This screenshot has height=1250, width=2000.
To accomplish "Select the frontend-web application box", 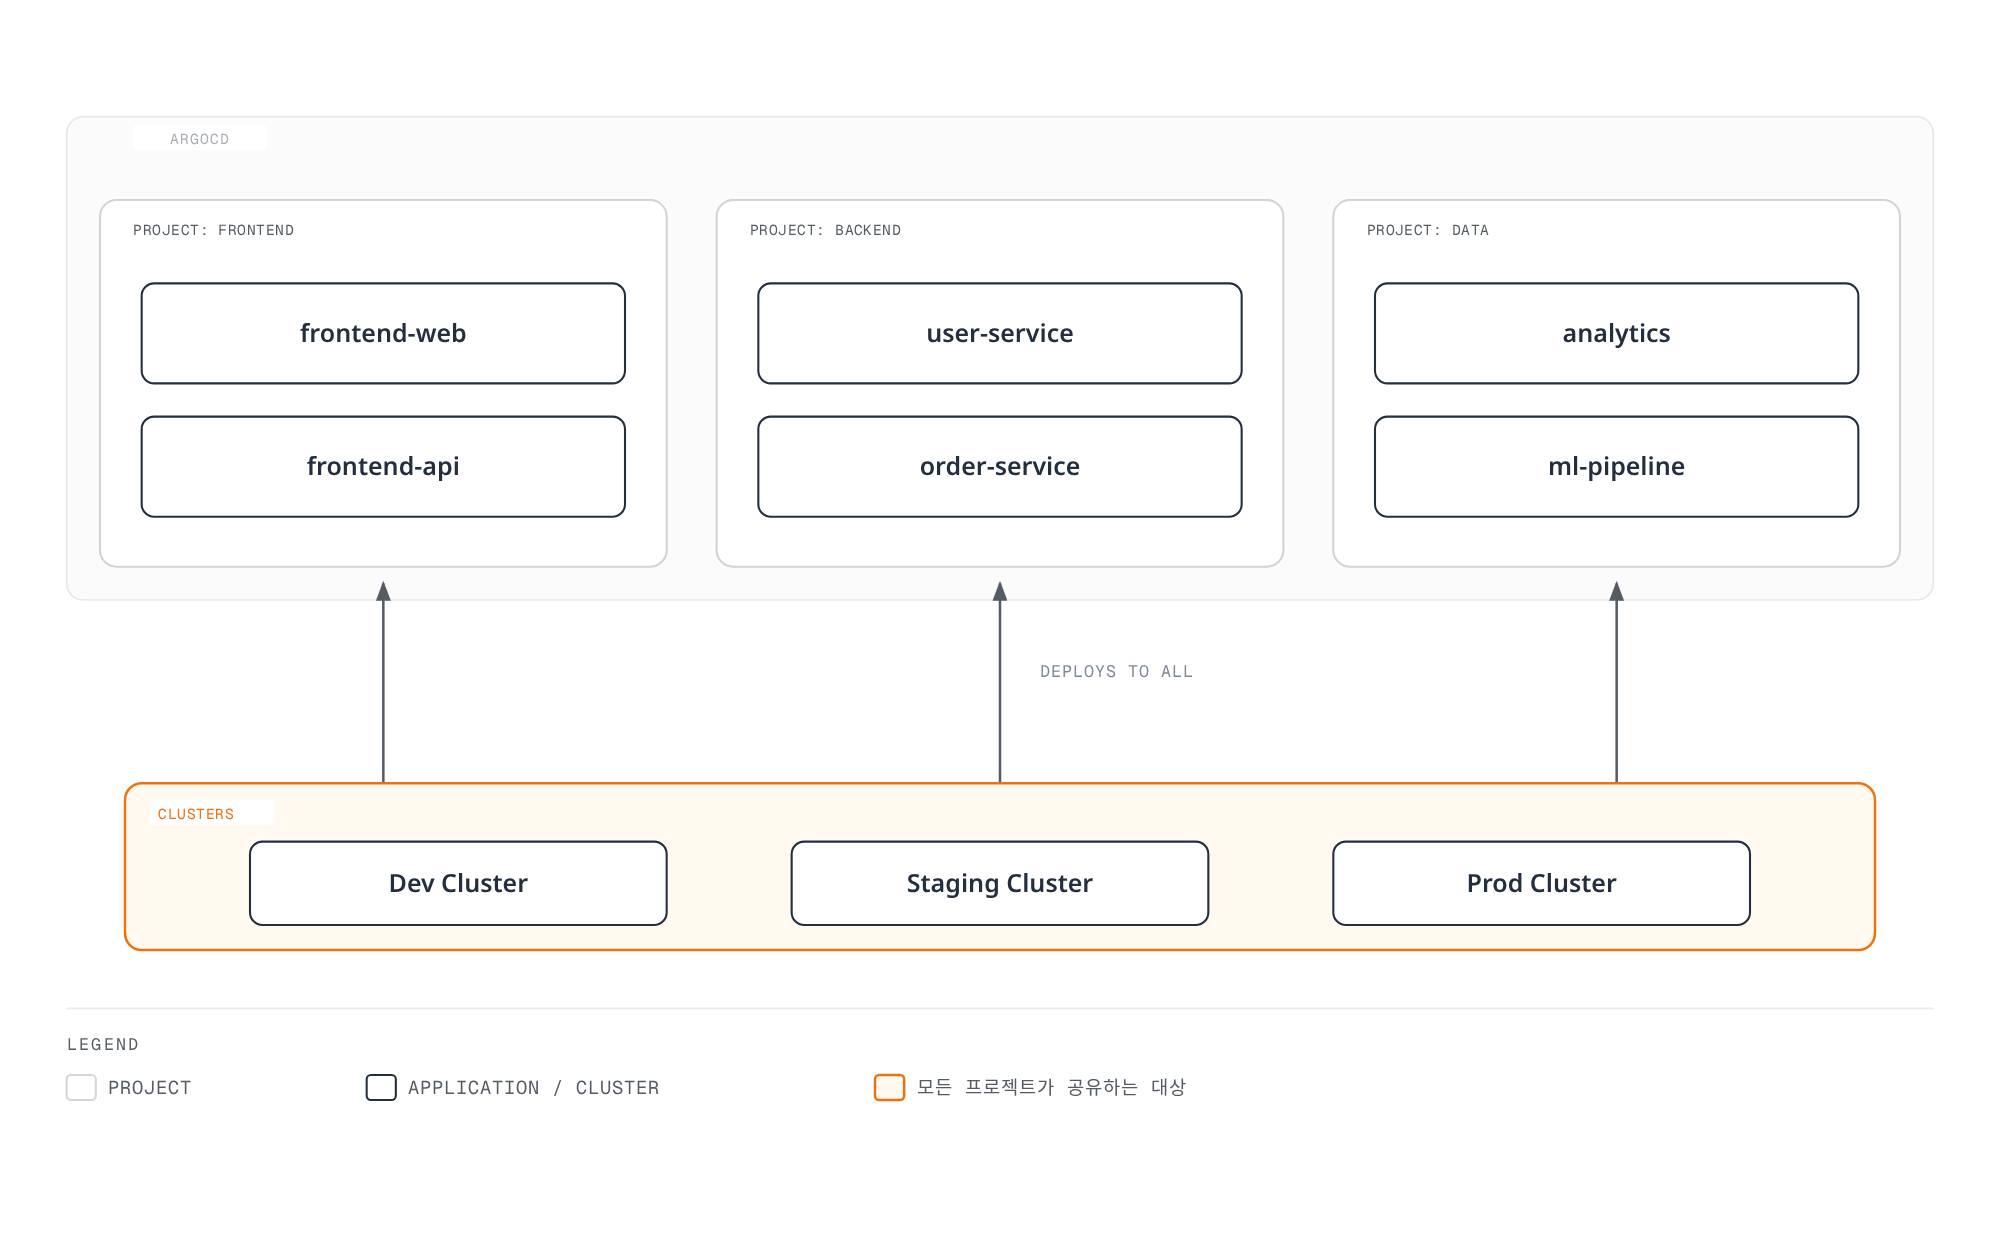I will (383, 333).
